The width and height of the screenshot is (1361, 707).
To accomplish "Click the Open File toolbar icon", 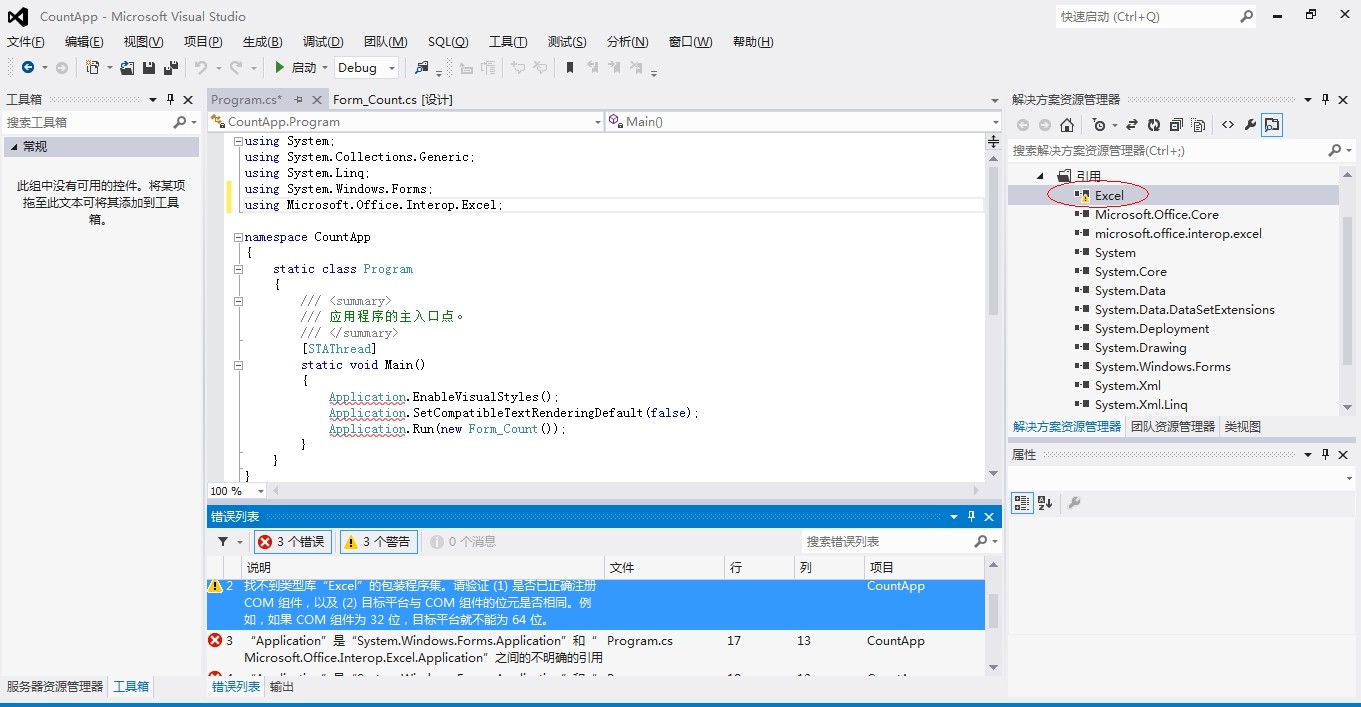I will pos(127,67).
